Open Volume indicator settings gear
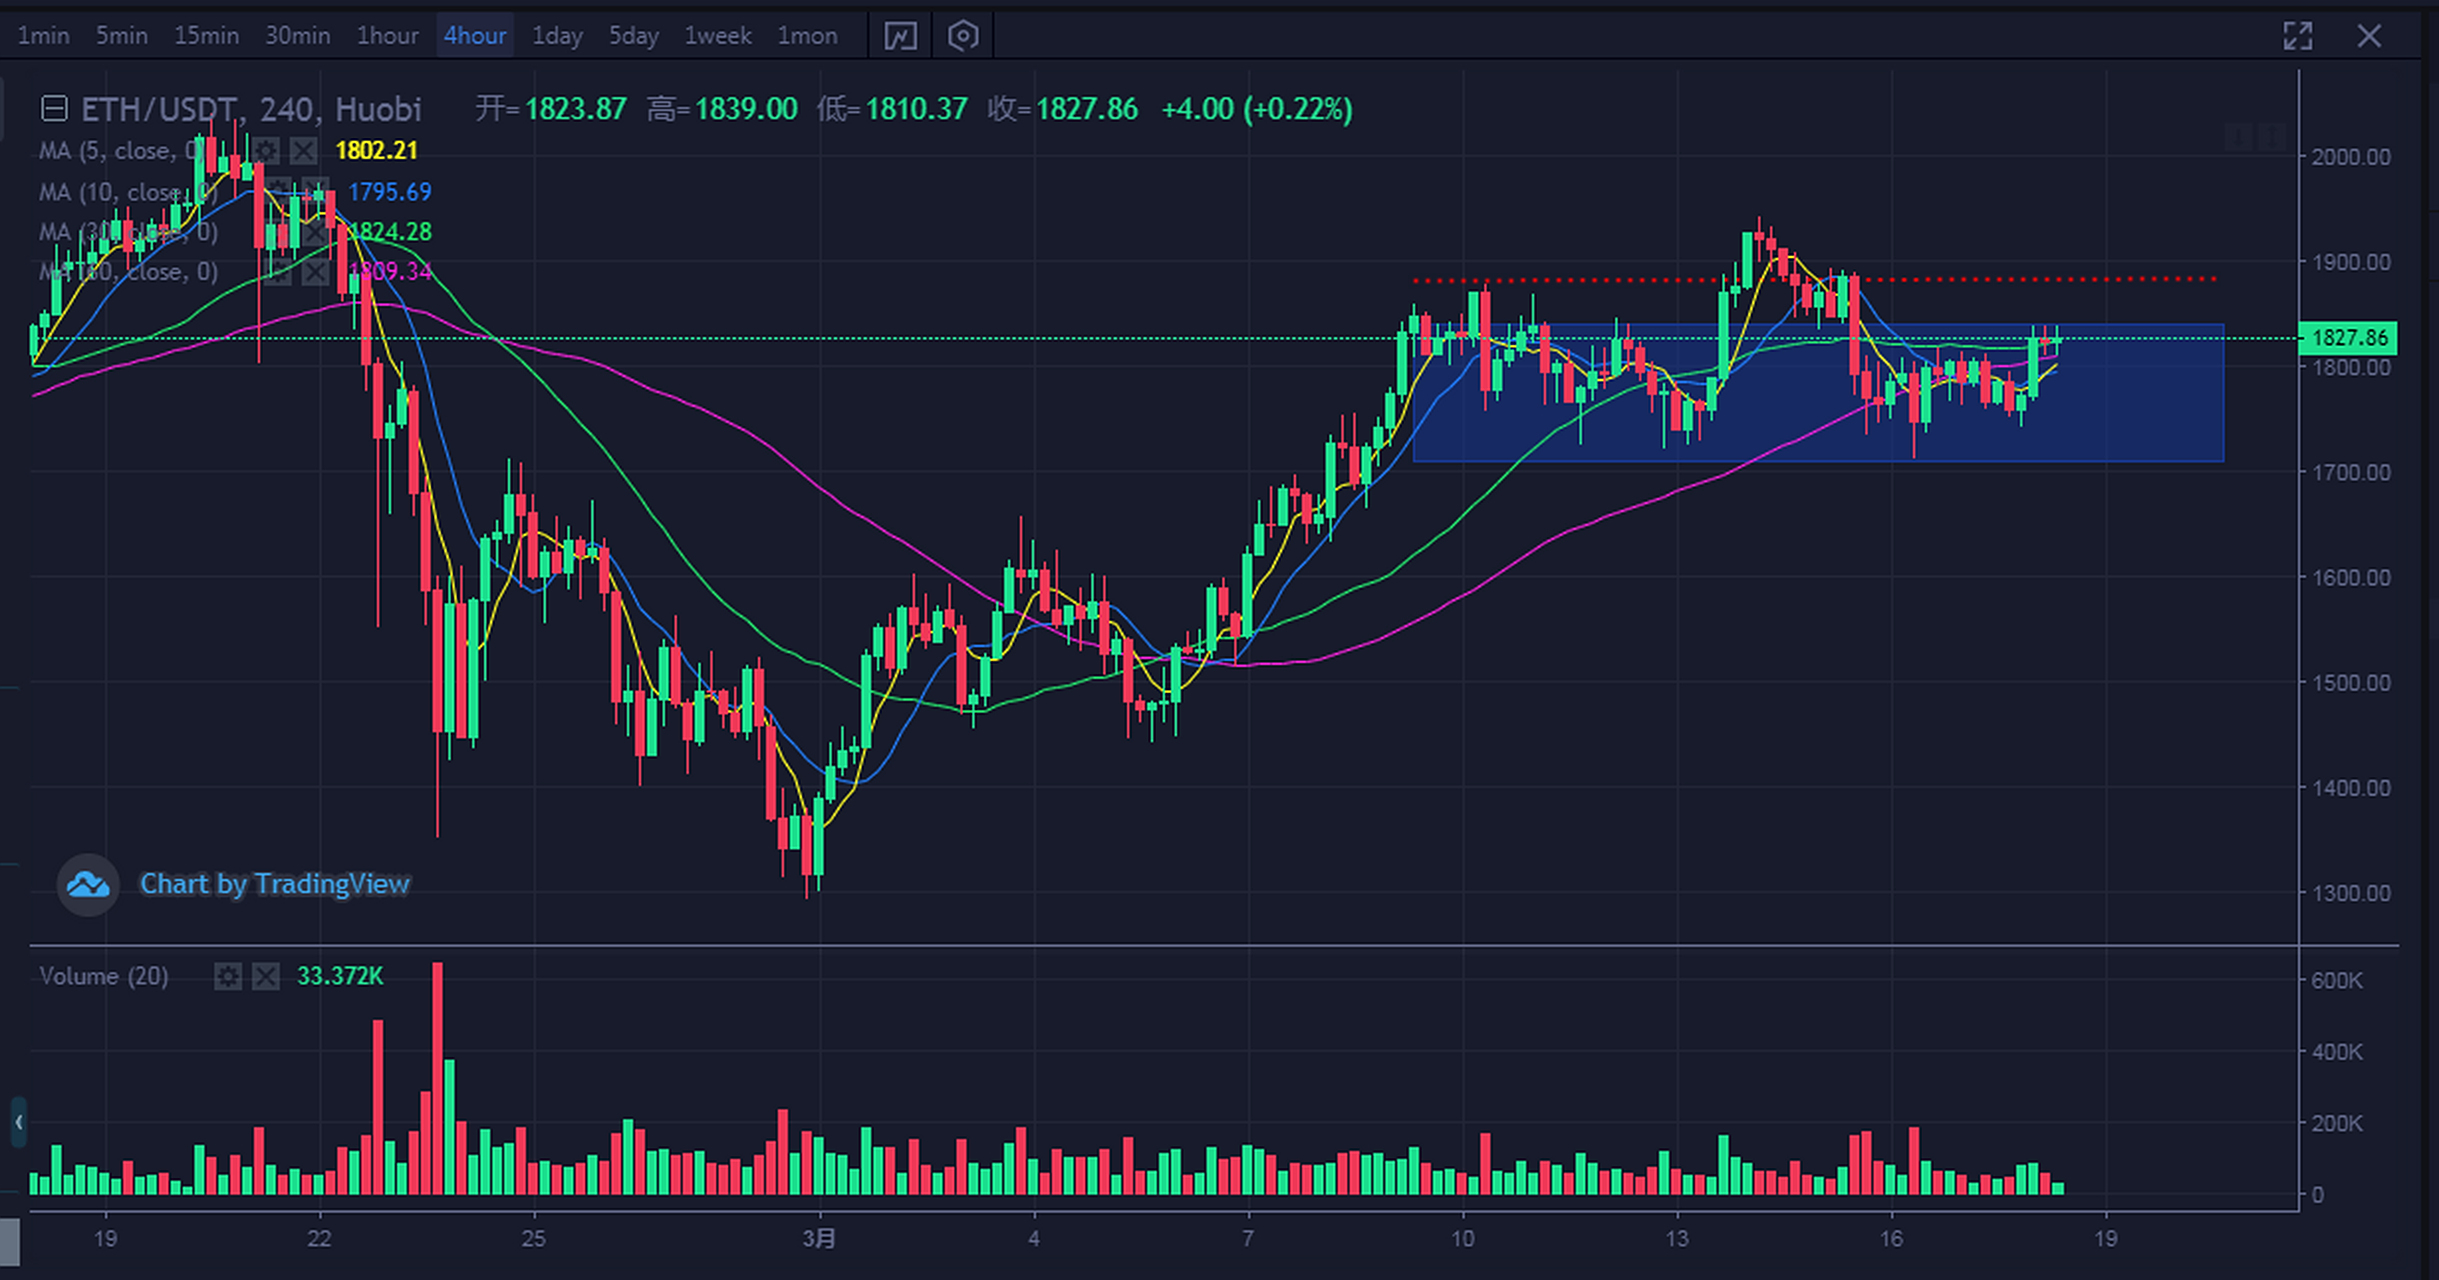This screenshot has height=1280, width=2439. (x=228, y=976)
